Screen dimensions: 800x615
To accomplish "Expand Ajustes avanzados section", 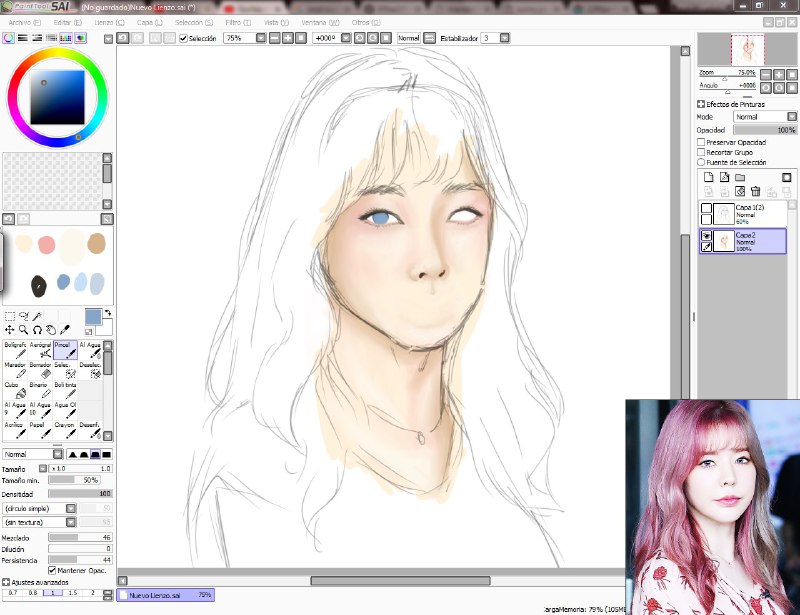I will [x=6, y=581].
